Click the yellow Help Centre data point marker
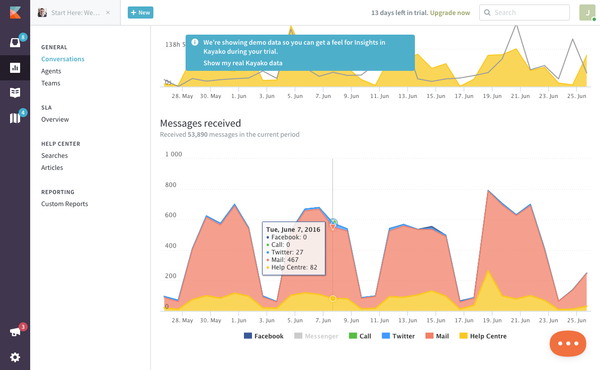Screen dimensions: 600x370 point(333,298)
